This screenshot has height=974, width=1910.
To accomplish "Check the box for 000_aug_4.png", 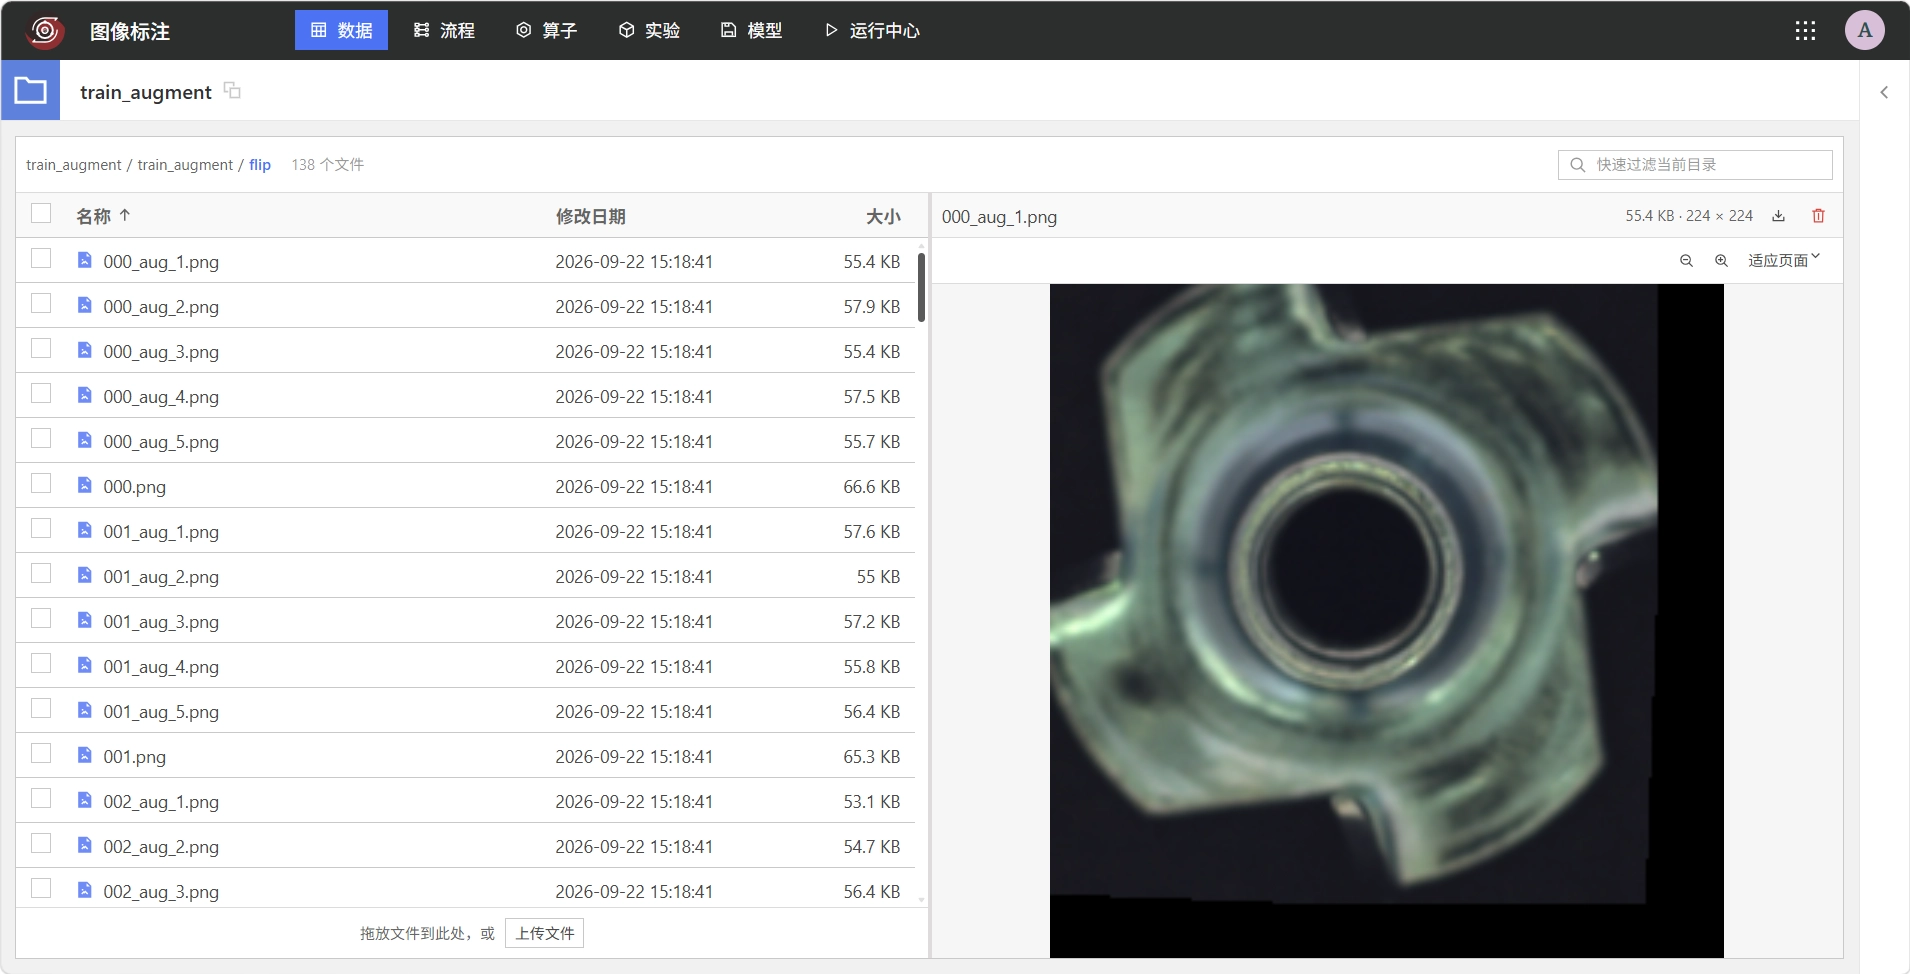I will coord(41,393).
